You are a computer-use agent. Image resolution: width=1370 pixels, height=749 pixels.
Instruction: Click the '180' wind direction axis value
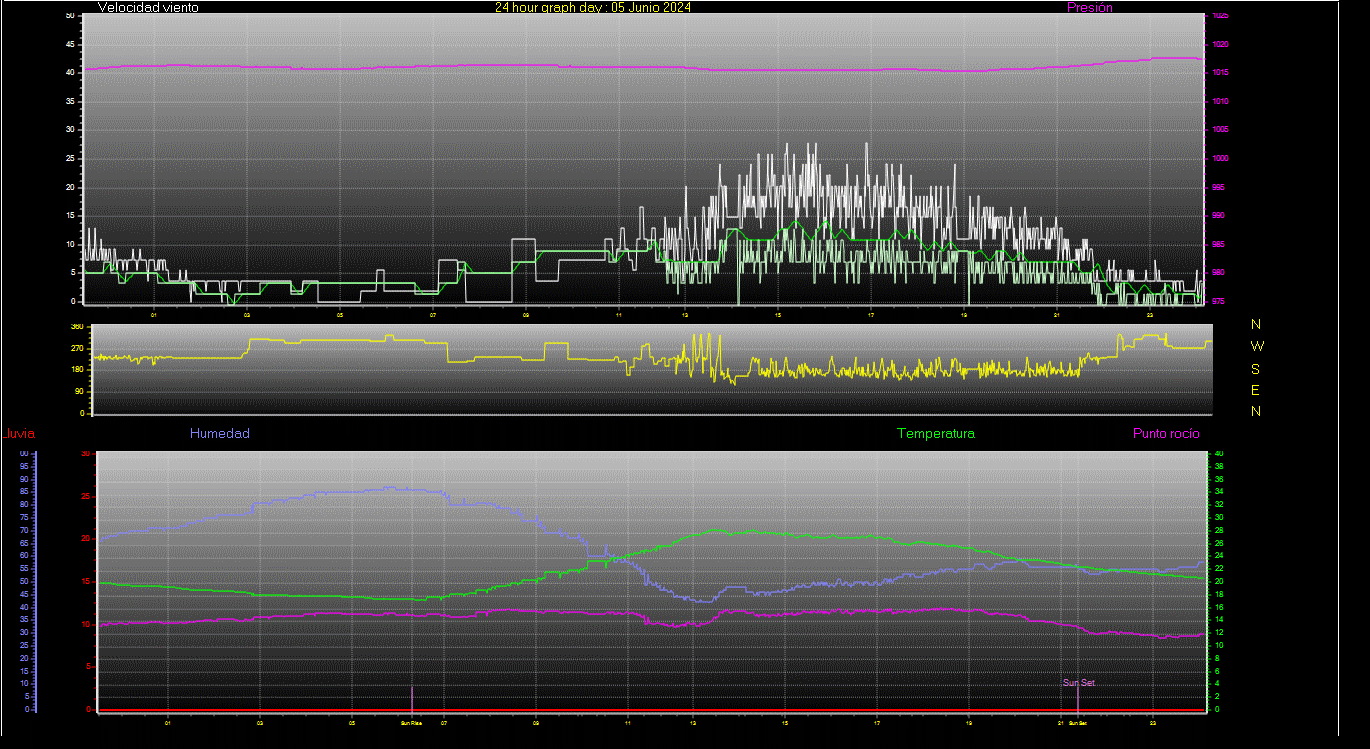tap(77, 369)
